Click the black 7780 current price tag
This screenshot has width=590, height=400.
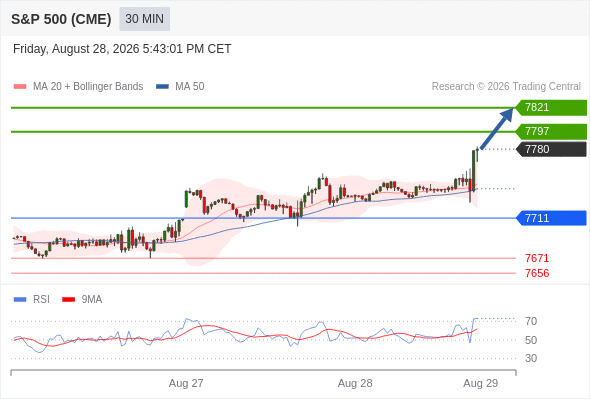coord(551,149)
